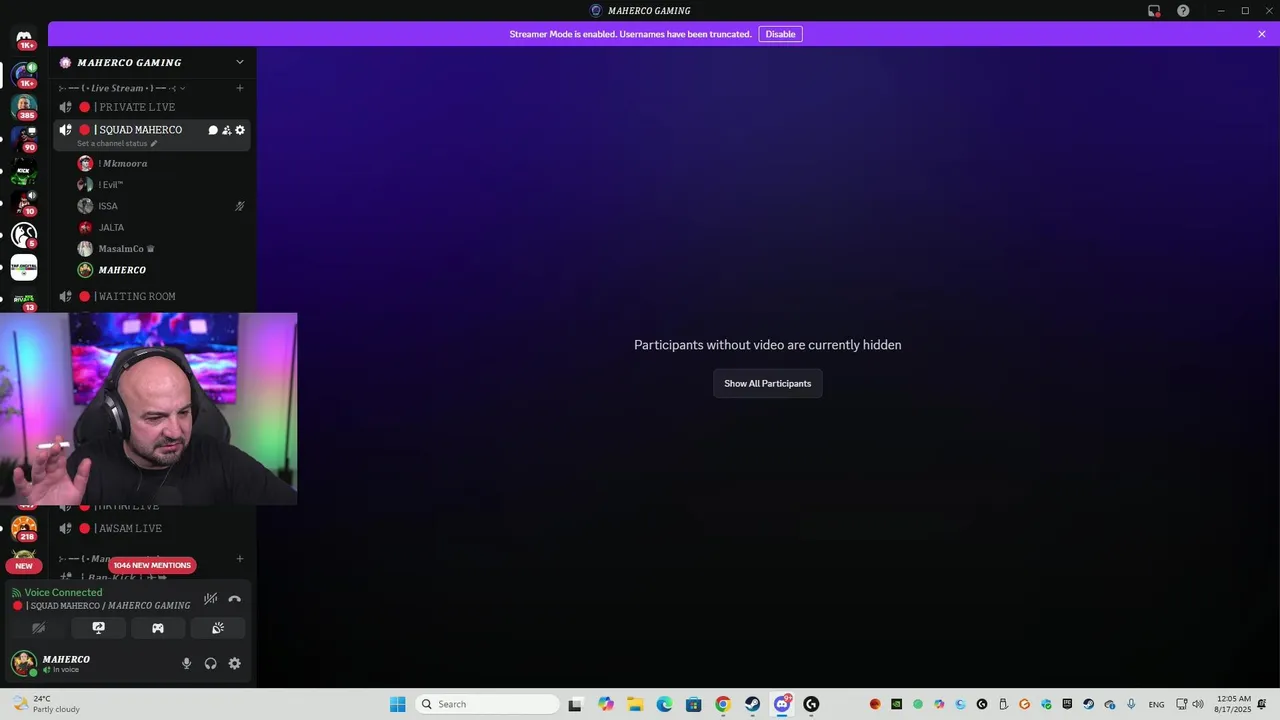1280x720 pixels.
Task: Invite people to SQUAD MAHERCO channel
Action: [x=226, y=130]
